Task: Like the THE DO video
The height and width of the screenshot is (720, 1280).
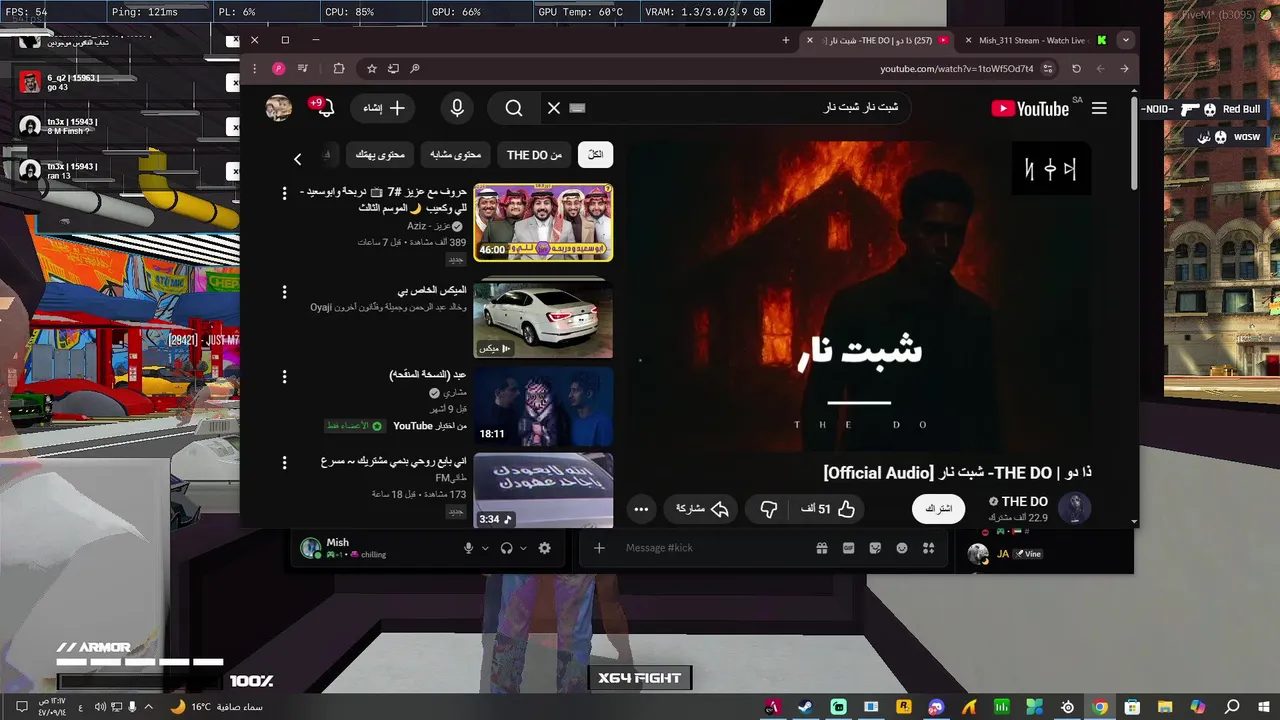Action: 828,509
